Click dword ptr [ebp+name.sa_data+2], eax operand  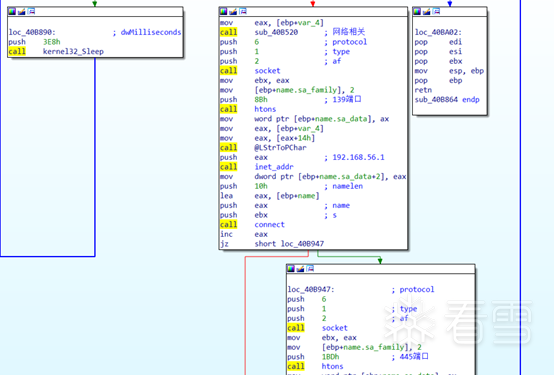point(330,176)
